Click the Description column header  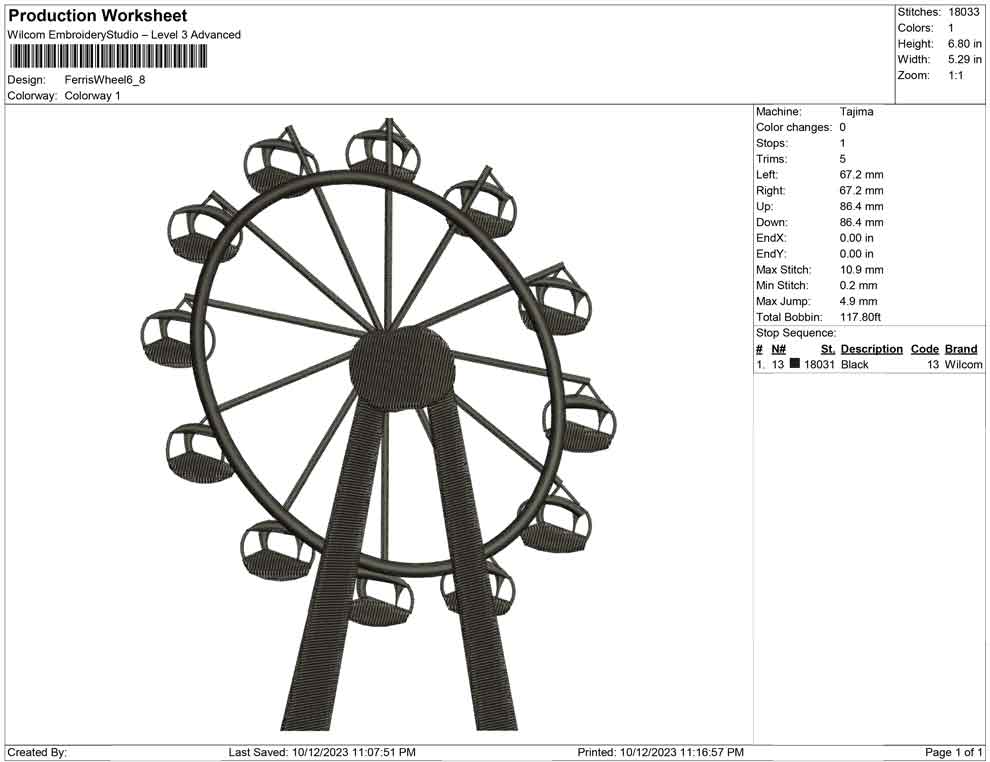click(870, 348)
